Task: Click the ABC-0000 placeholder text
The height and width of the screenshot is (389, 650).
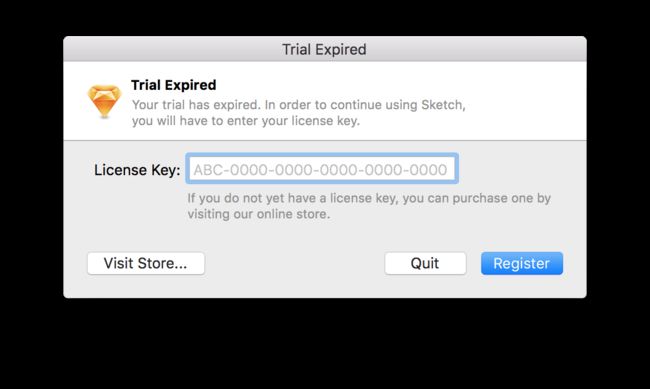Action: 320,170
